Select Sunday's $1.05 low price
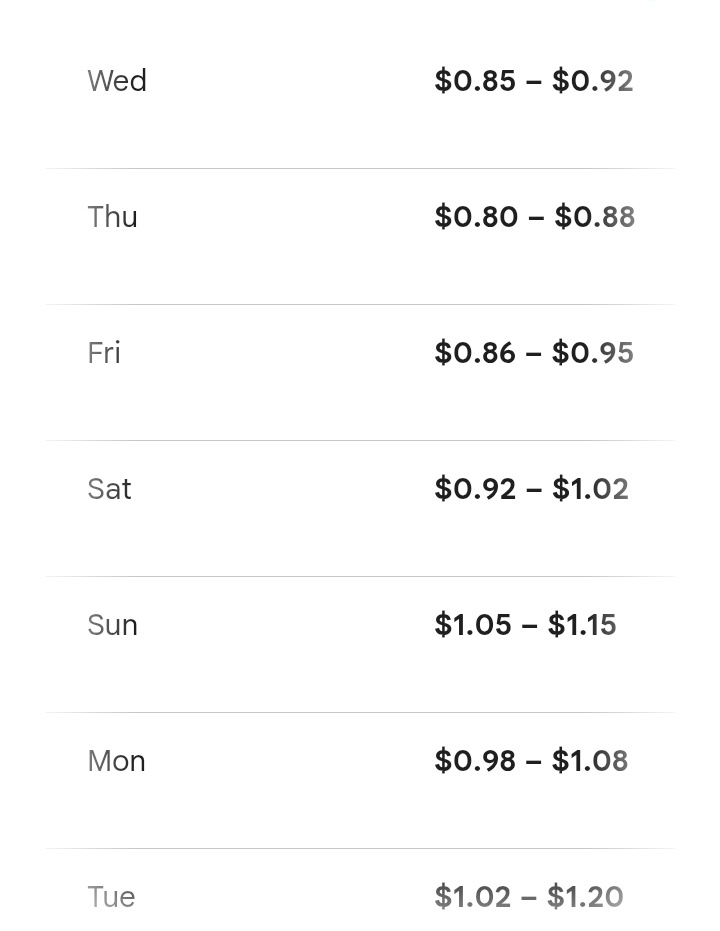 [x=473, y=625]
